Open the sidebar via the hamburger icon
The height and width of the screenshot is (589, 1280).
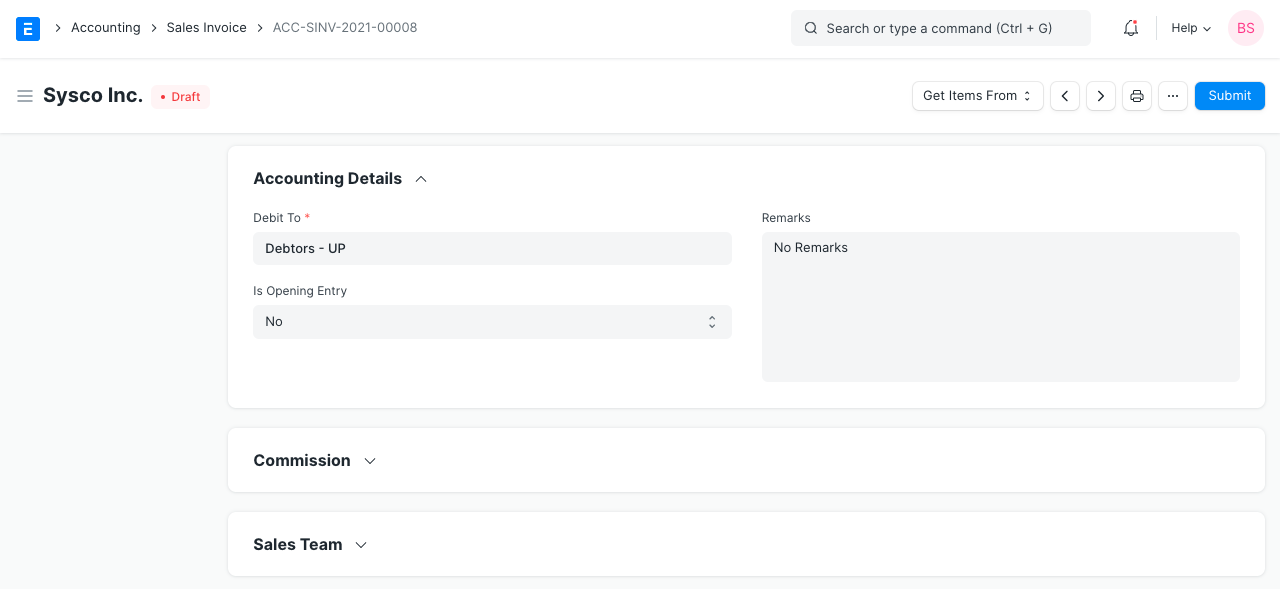25,96
